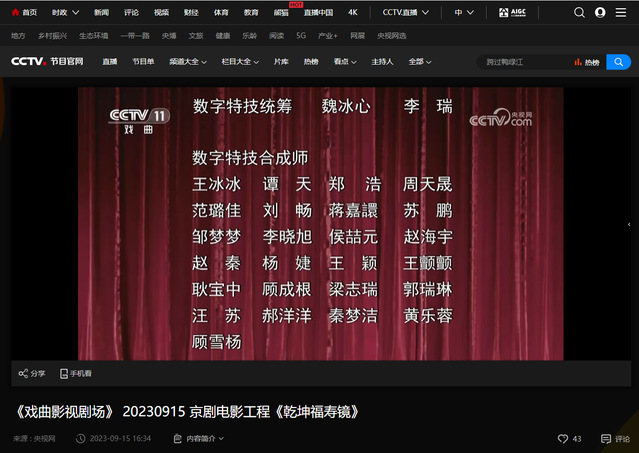Click the 乡村振兴 link
This screenshot has width=639, height=453.
pyautogui.click(x=52, y=35)
